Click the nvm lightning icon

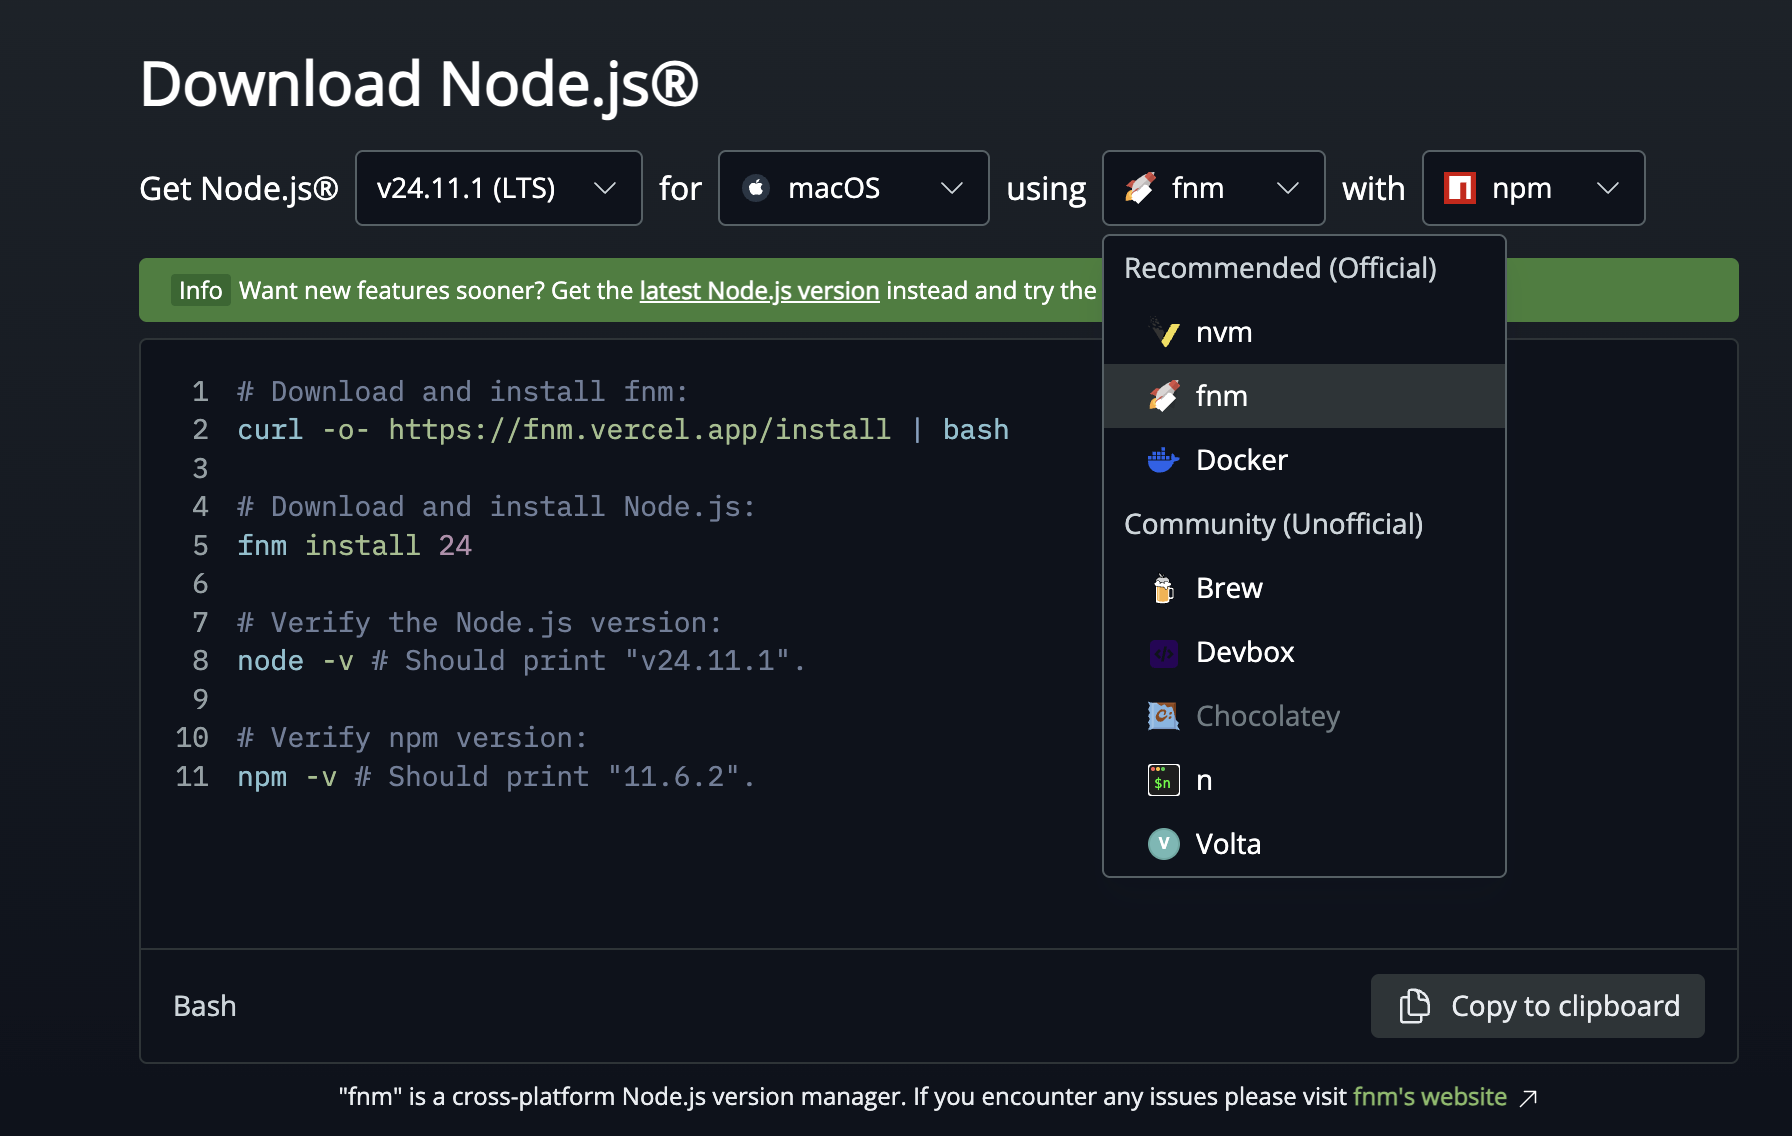point(1164,332)
